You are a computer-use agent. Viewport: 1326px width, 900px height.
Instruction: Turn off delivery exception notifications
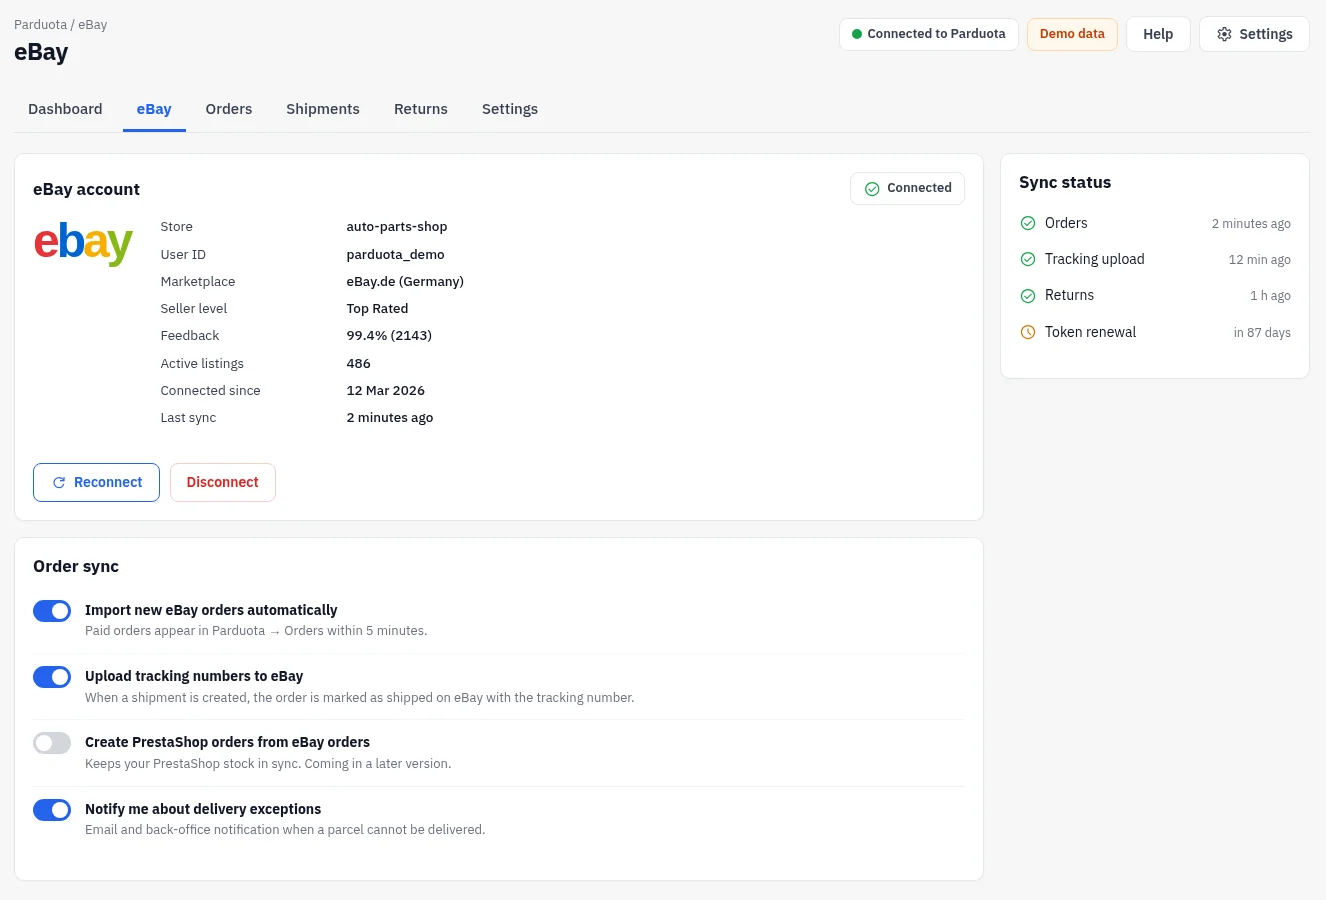click(x=52, y=810)
